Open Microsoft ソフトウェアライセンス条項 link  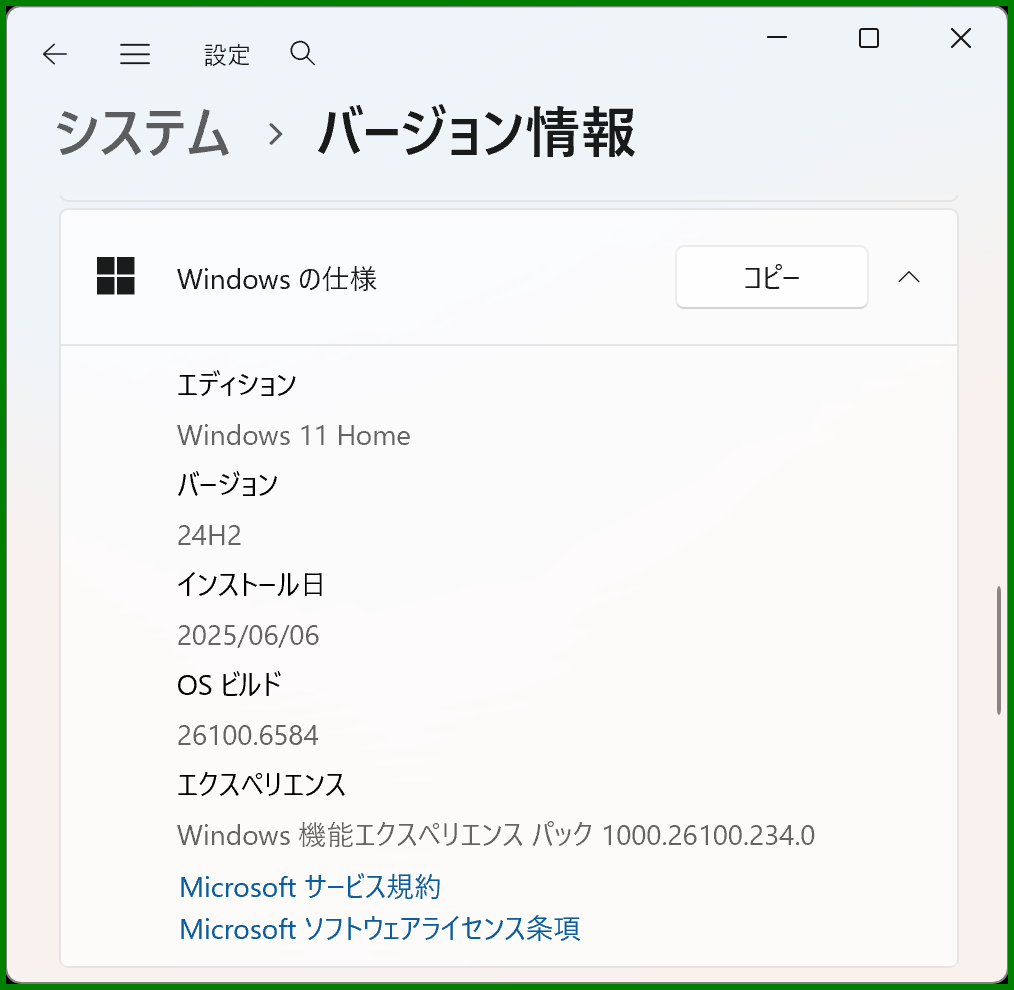(380, 929)
